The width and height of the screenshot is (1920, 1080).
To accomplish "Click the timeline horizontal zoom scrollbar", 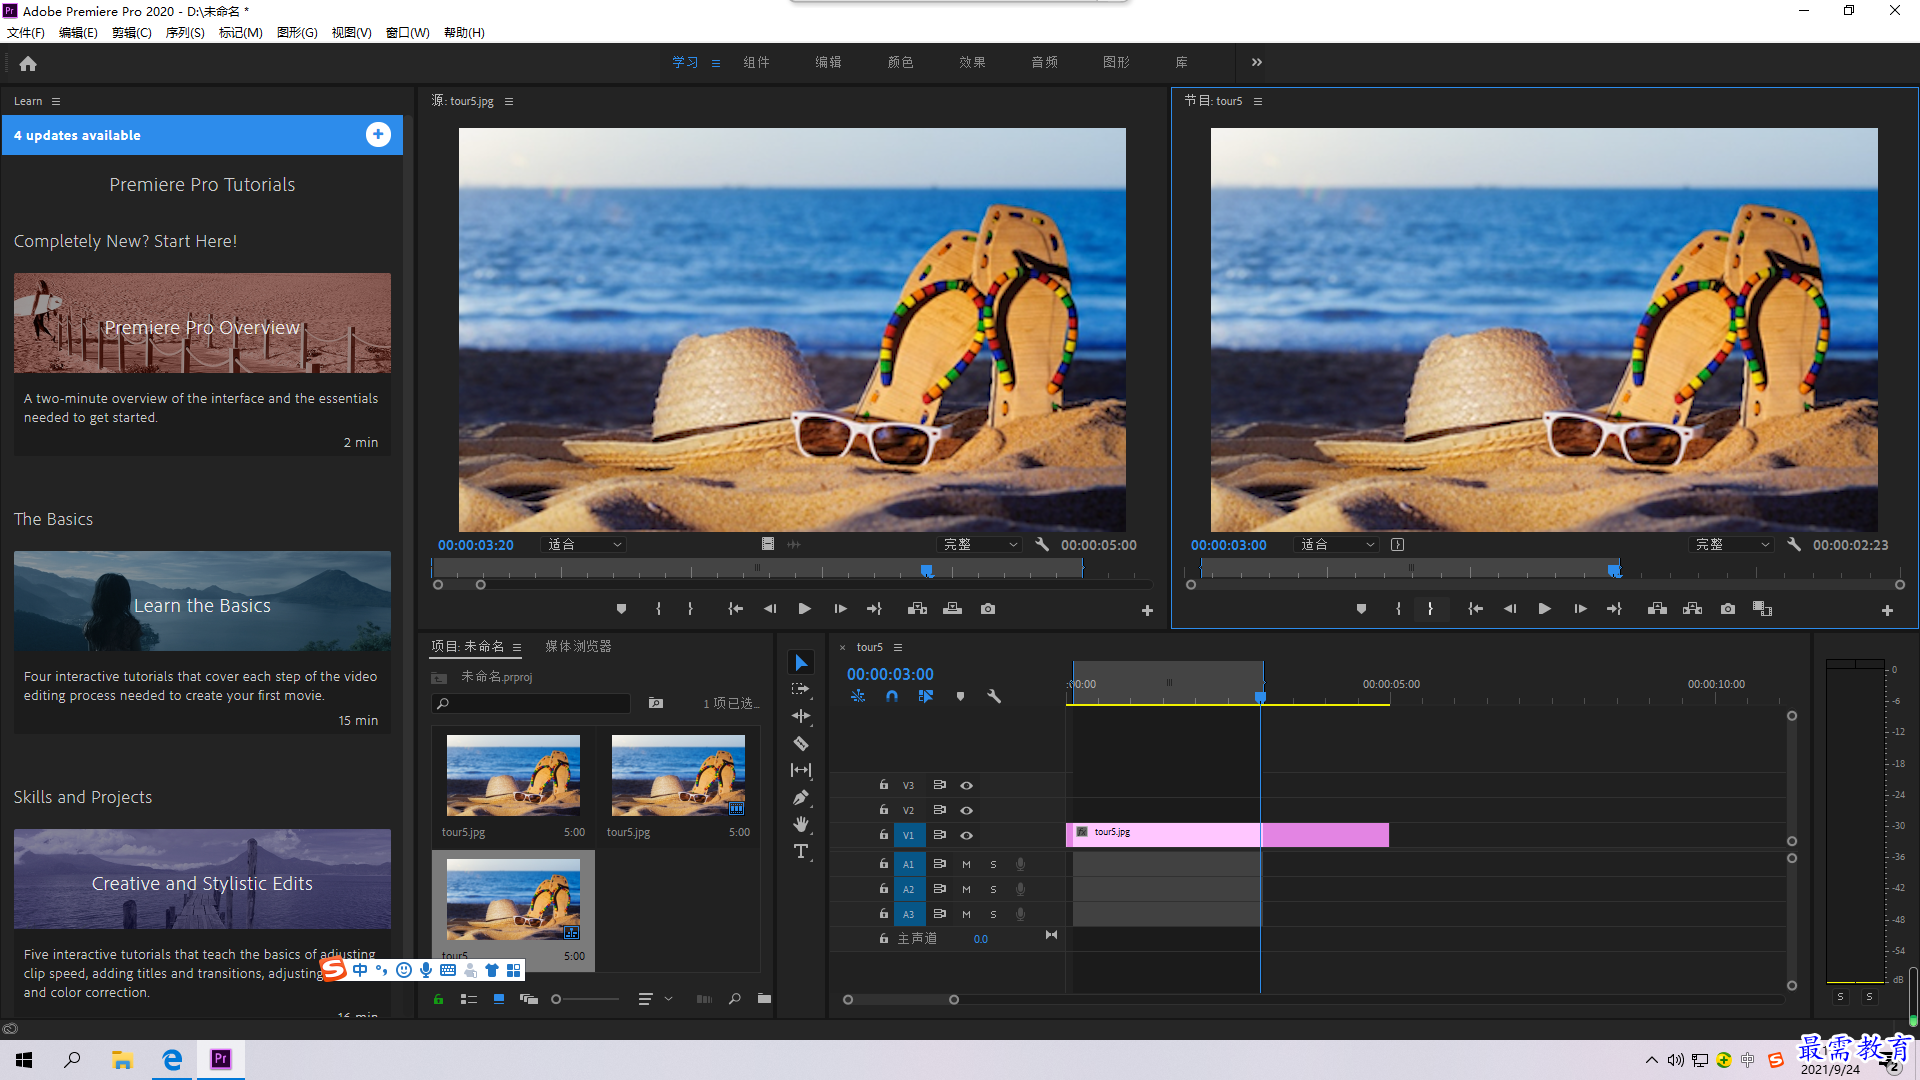I will click(901, 999).
